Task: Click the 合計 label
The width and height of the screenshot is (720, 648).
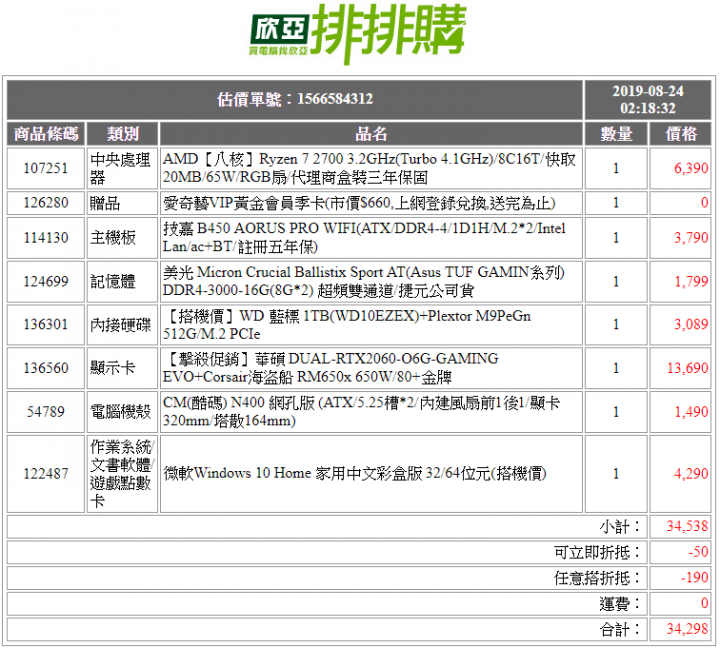Action: coord(619,629)
